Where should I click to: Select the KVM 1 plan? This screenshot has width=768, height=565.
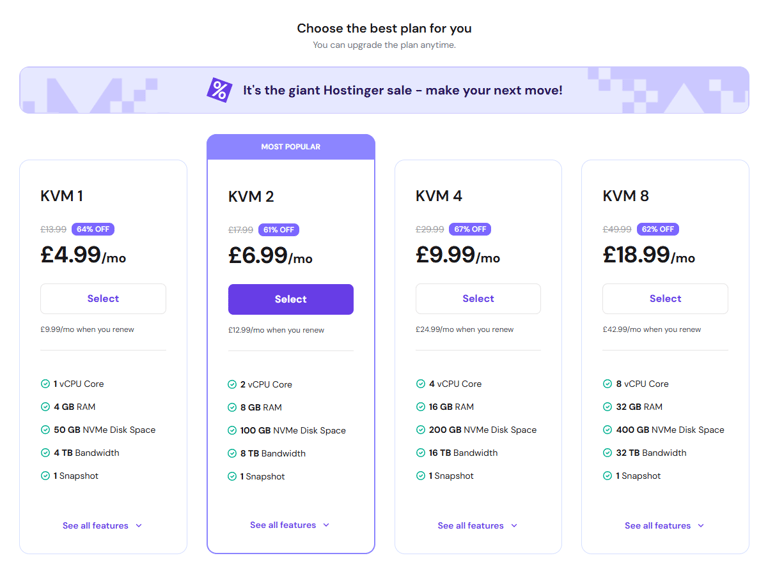103,299
